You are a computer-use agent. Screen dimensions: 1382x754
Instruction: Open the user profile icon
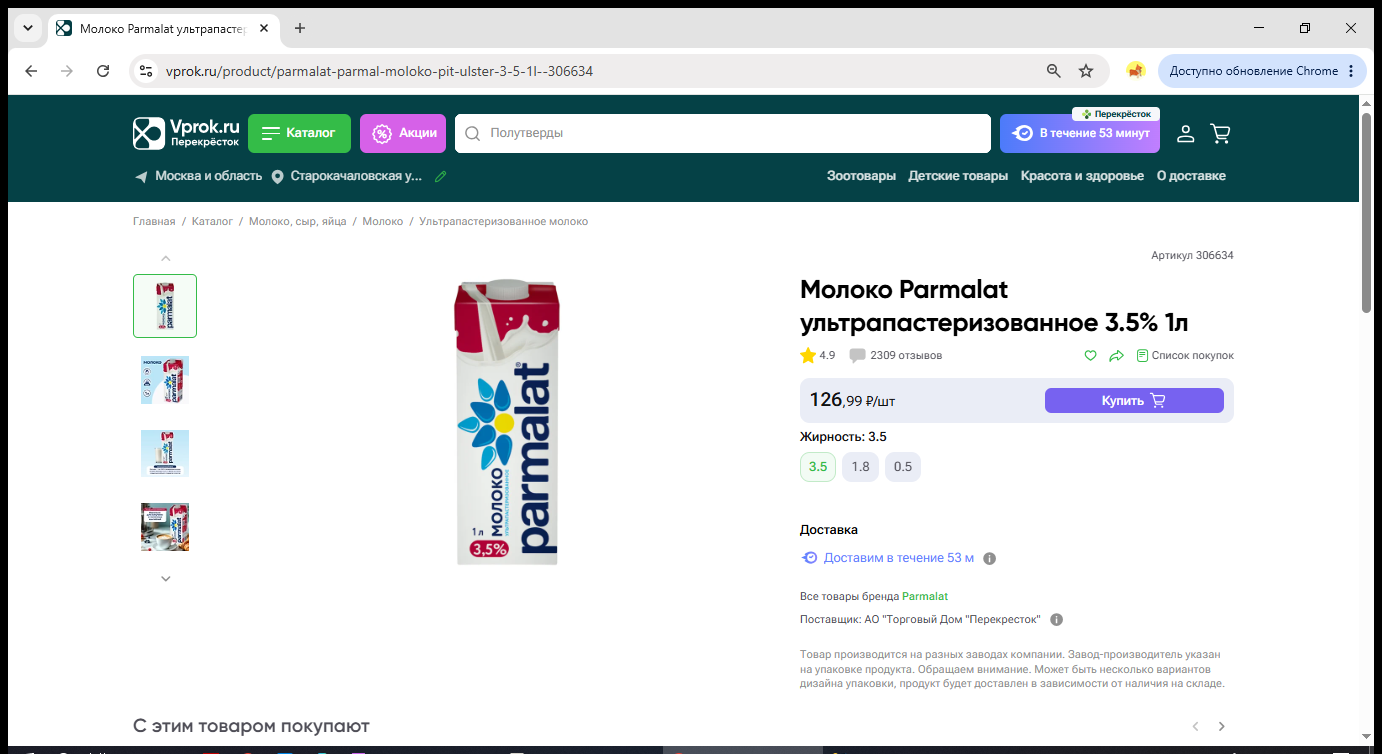point(1185,133)
